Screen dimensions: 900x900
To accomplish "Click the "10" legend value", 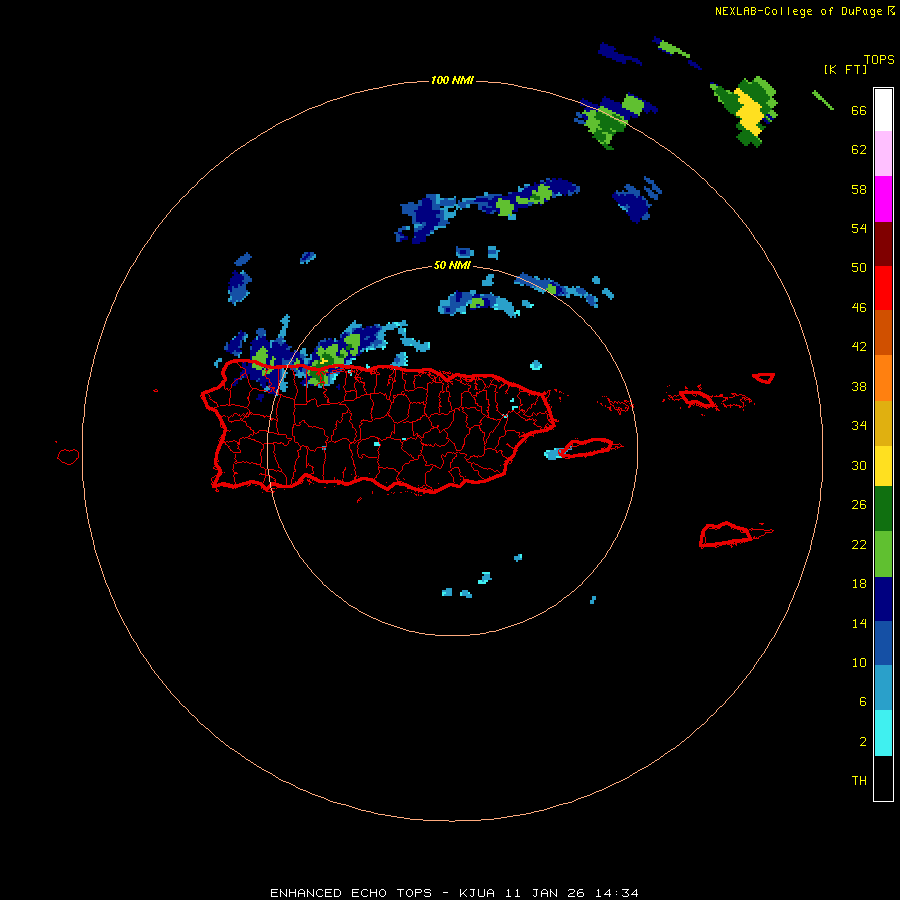I will pos(859,662).
